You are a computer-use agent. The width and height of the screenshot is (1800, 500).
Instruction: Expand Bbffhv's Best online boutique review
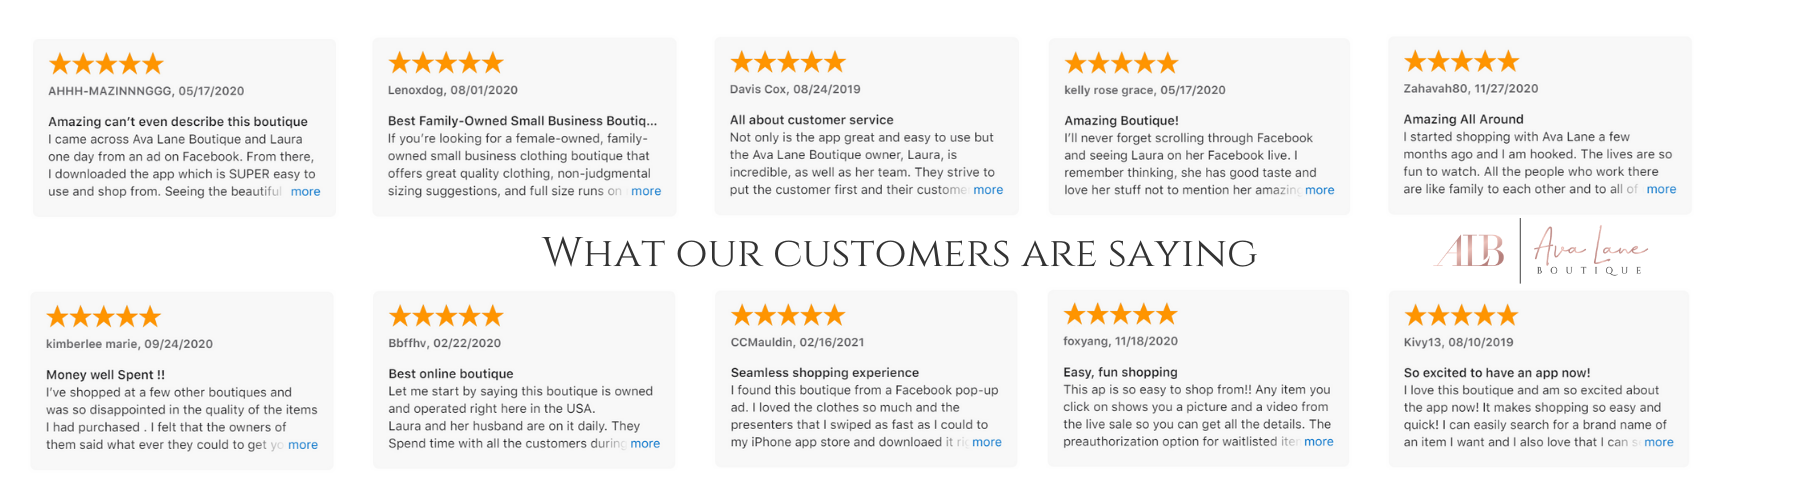coord(645,444)
